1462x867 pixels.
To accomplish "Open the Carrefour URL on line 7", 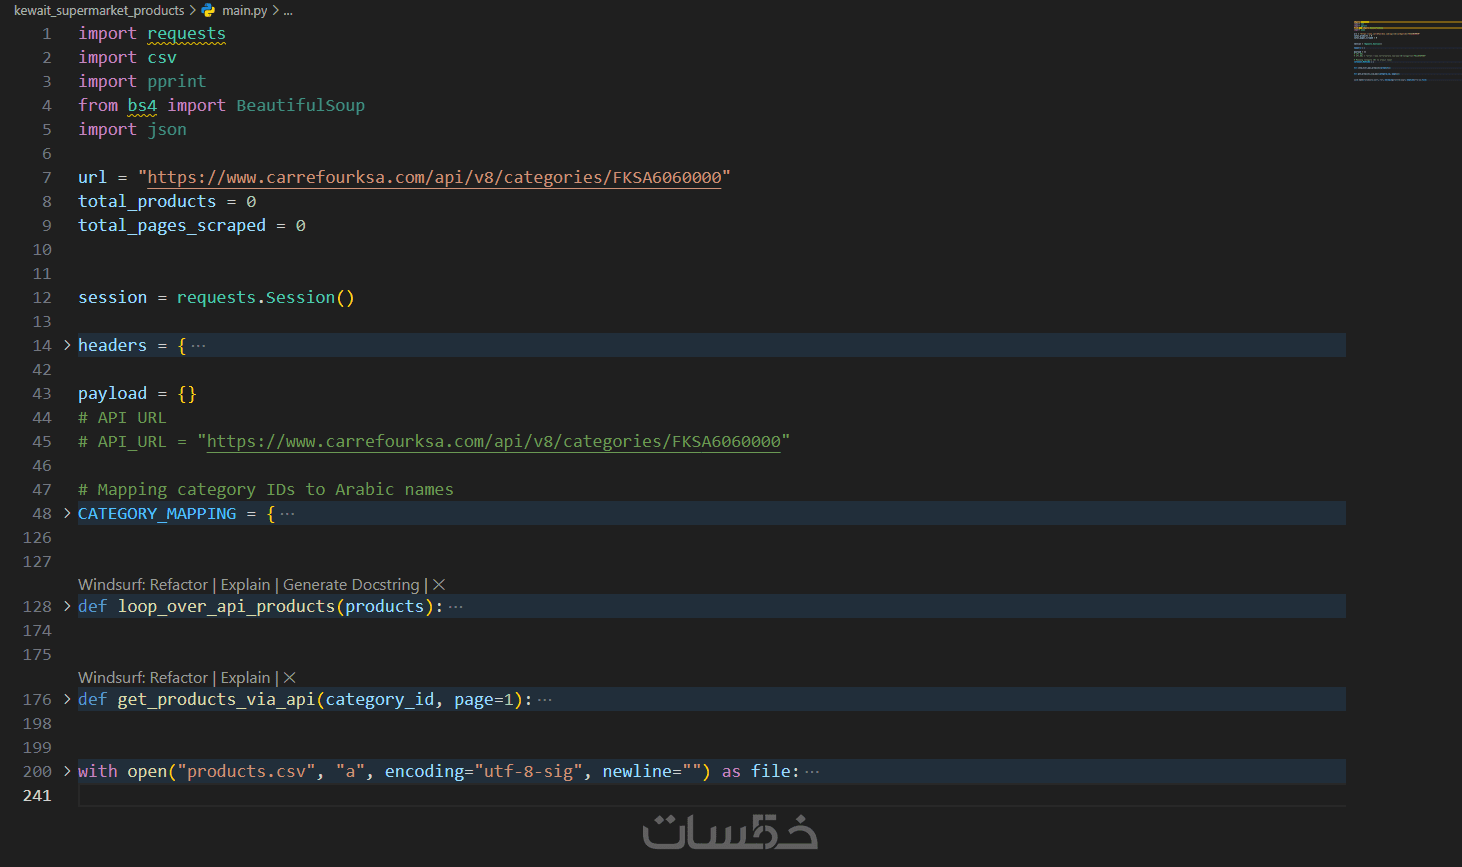I will tap(434, 178).
